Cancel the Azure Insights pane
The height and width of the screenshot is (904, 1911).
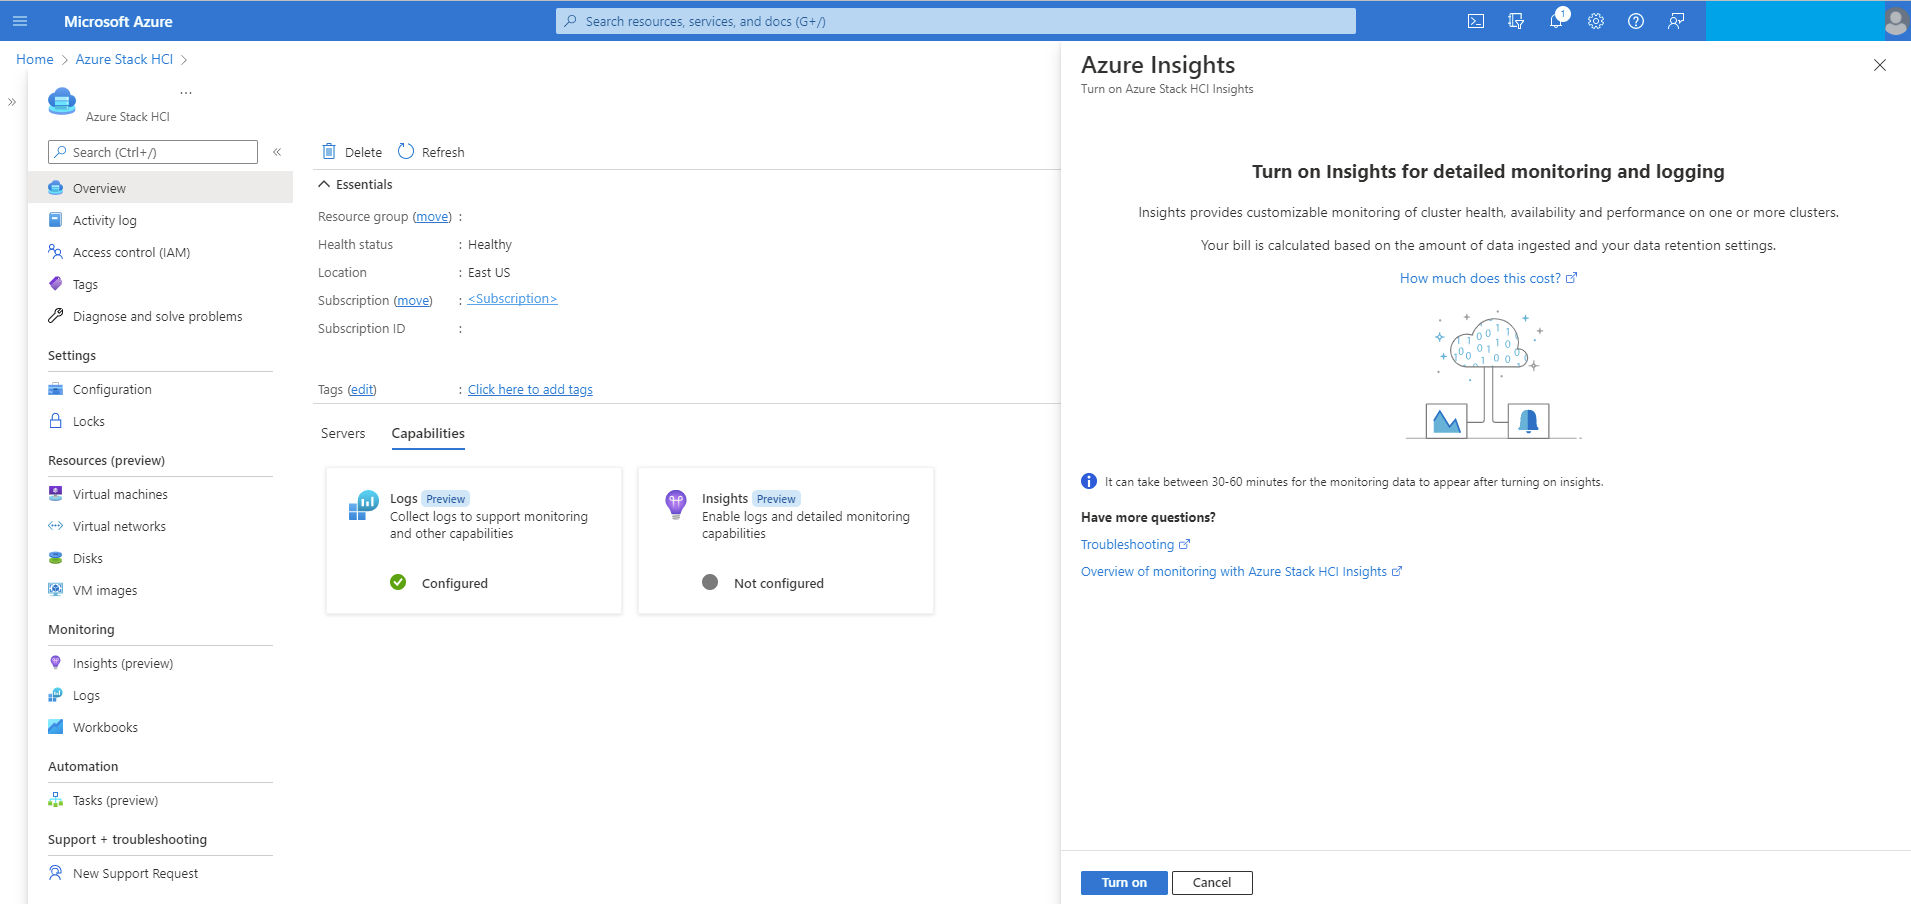click(x=1212, y=882)
